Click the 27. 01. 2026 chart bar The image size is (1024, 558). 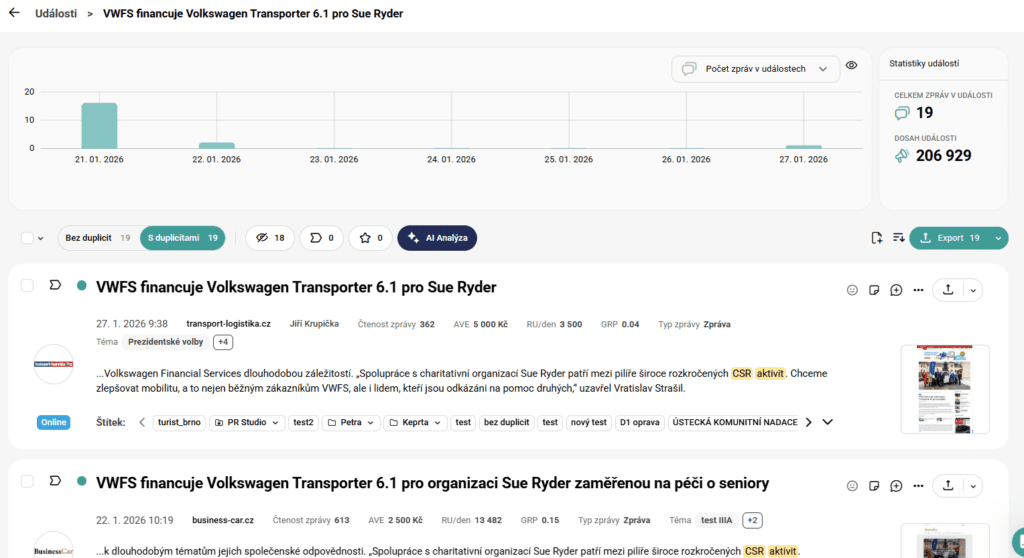pyautogui.click(x=803, y=146)
